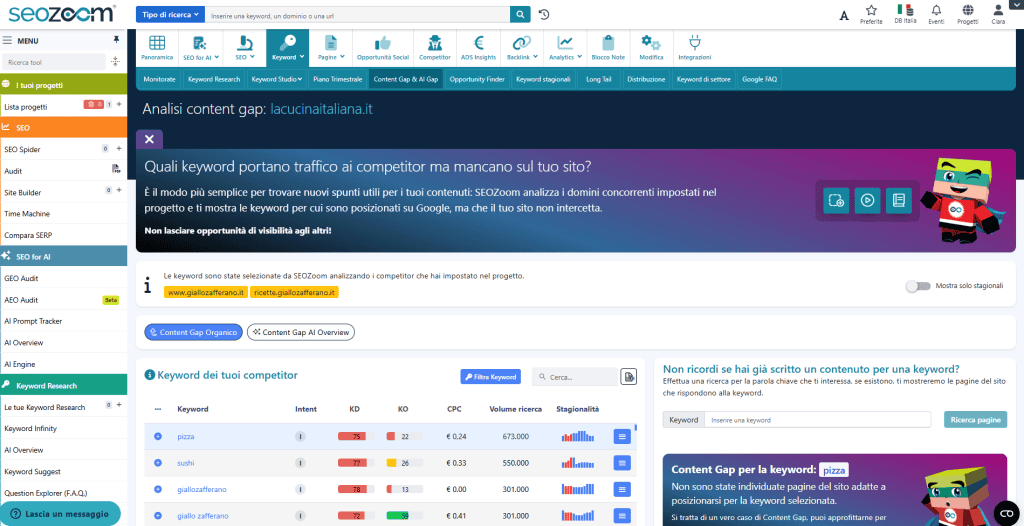The width and height of the screenshot is (1024, 526).
Task: Add a project with Lista progetti plus
Action: tap(118, 105)
